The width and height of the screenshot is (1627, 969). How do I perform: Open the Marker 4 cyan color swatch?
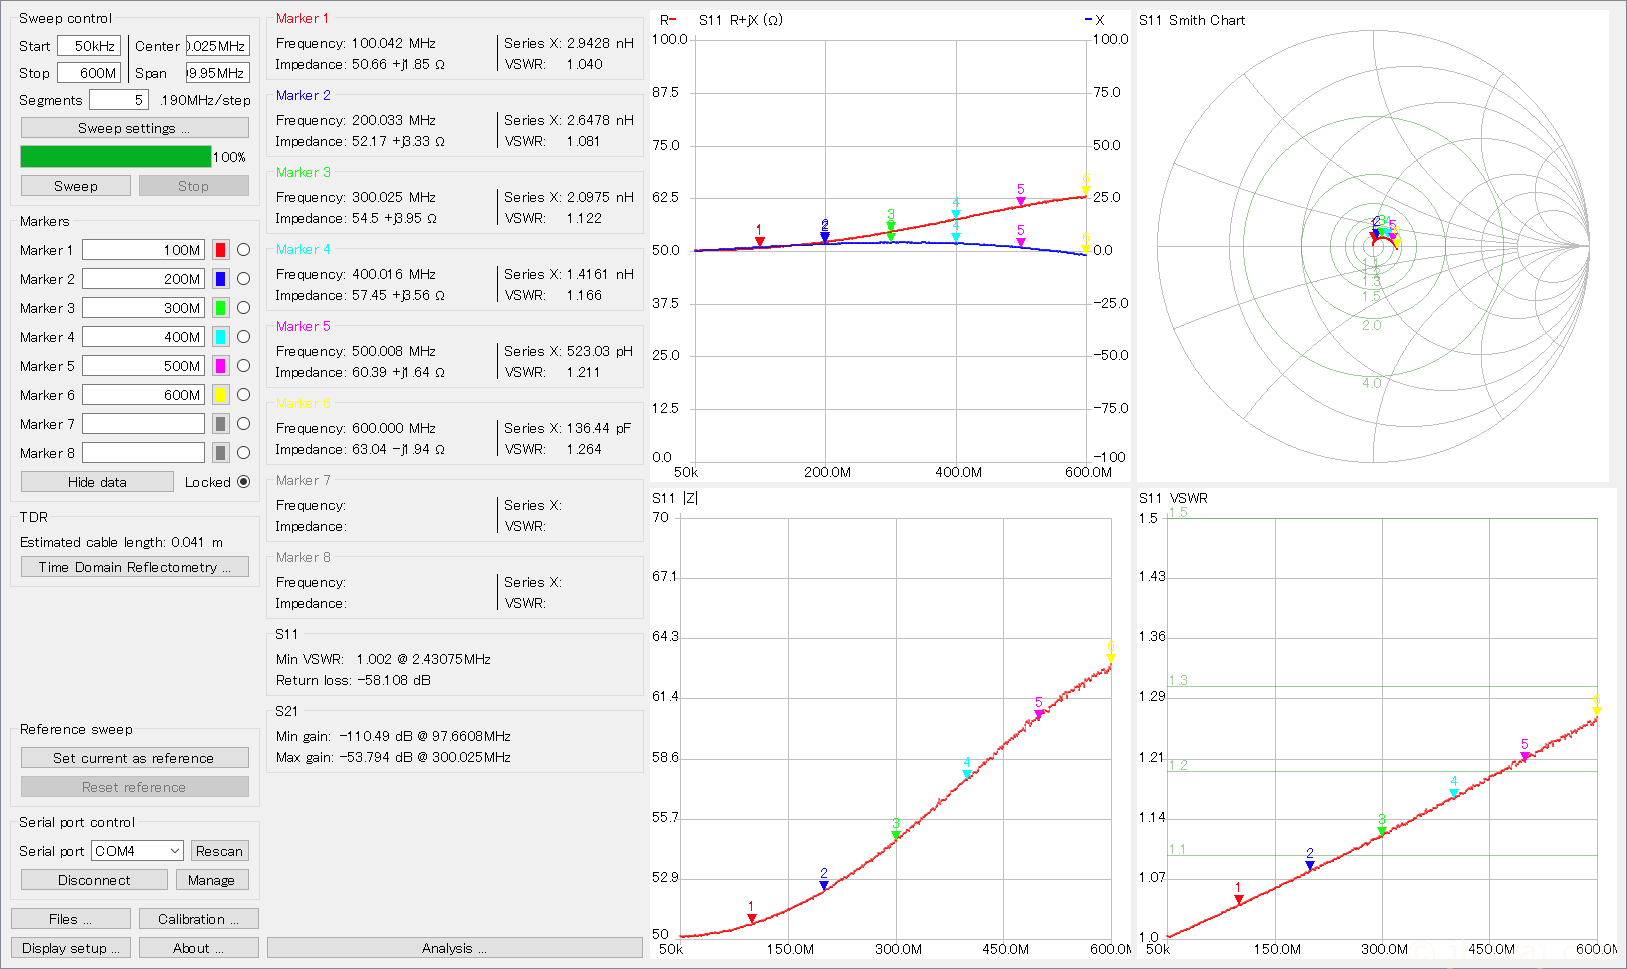coord(221,337)
